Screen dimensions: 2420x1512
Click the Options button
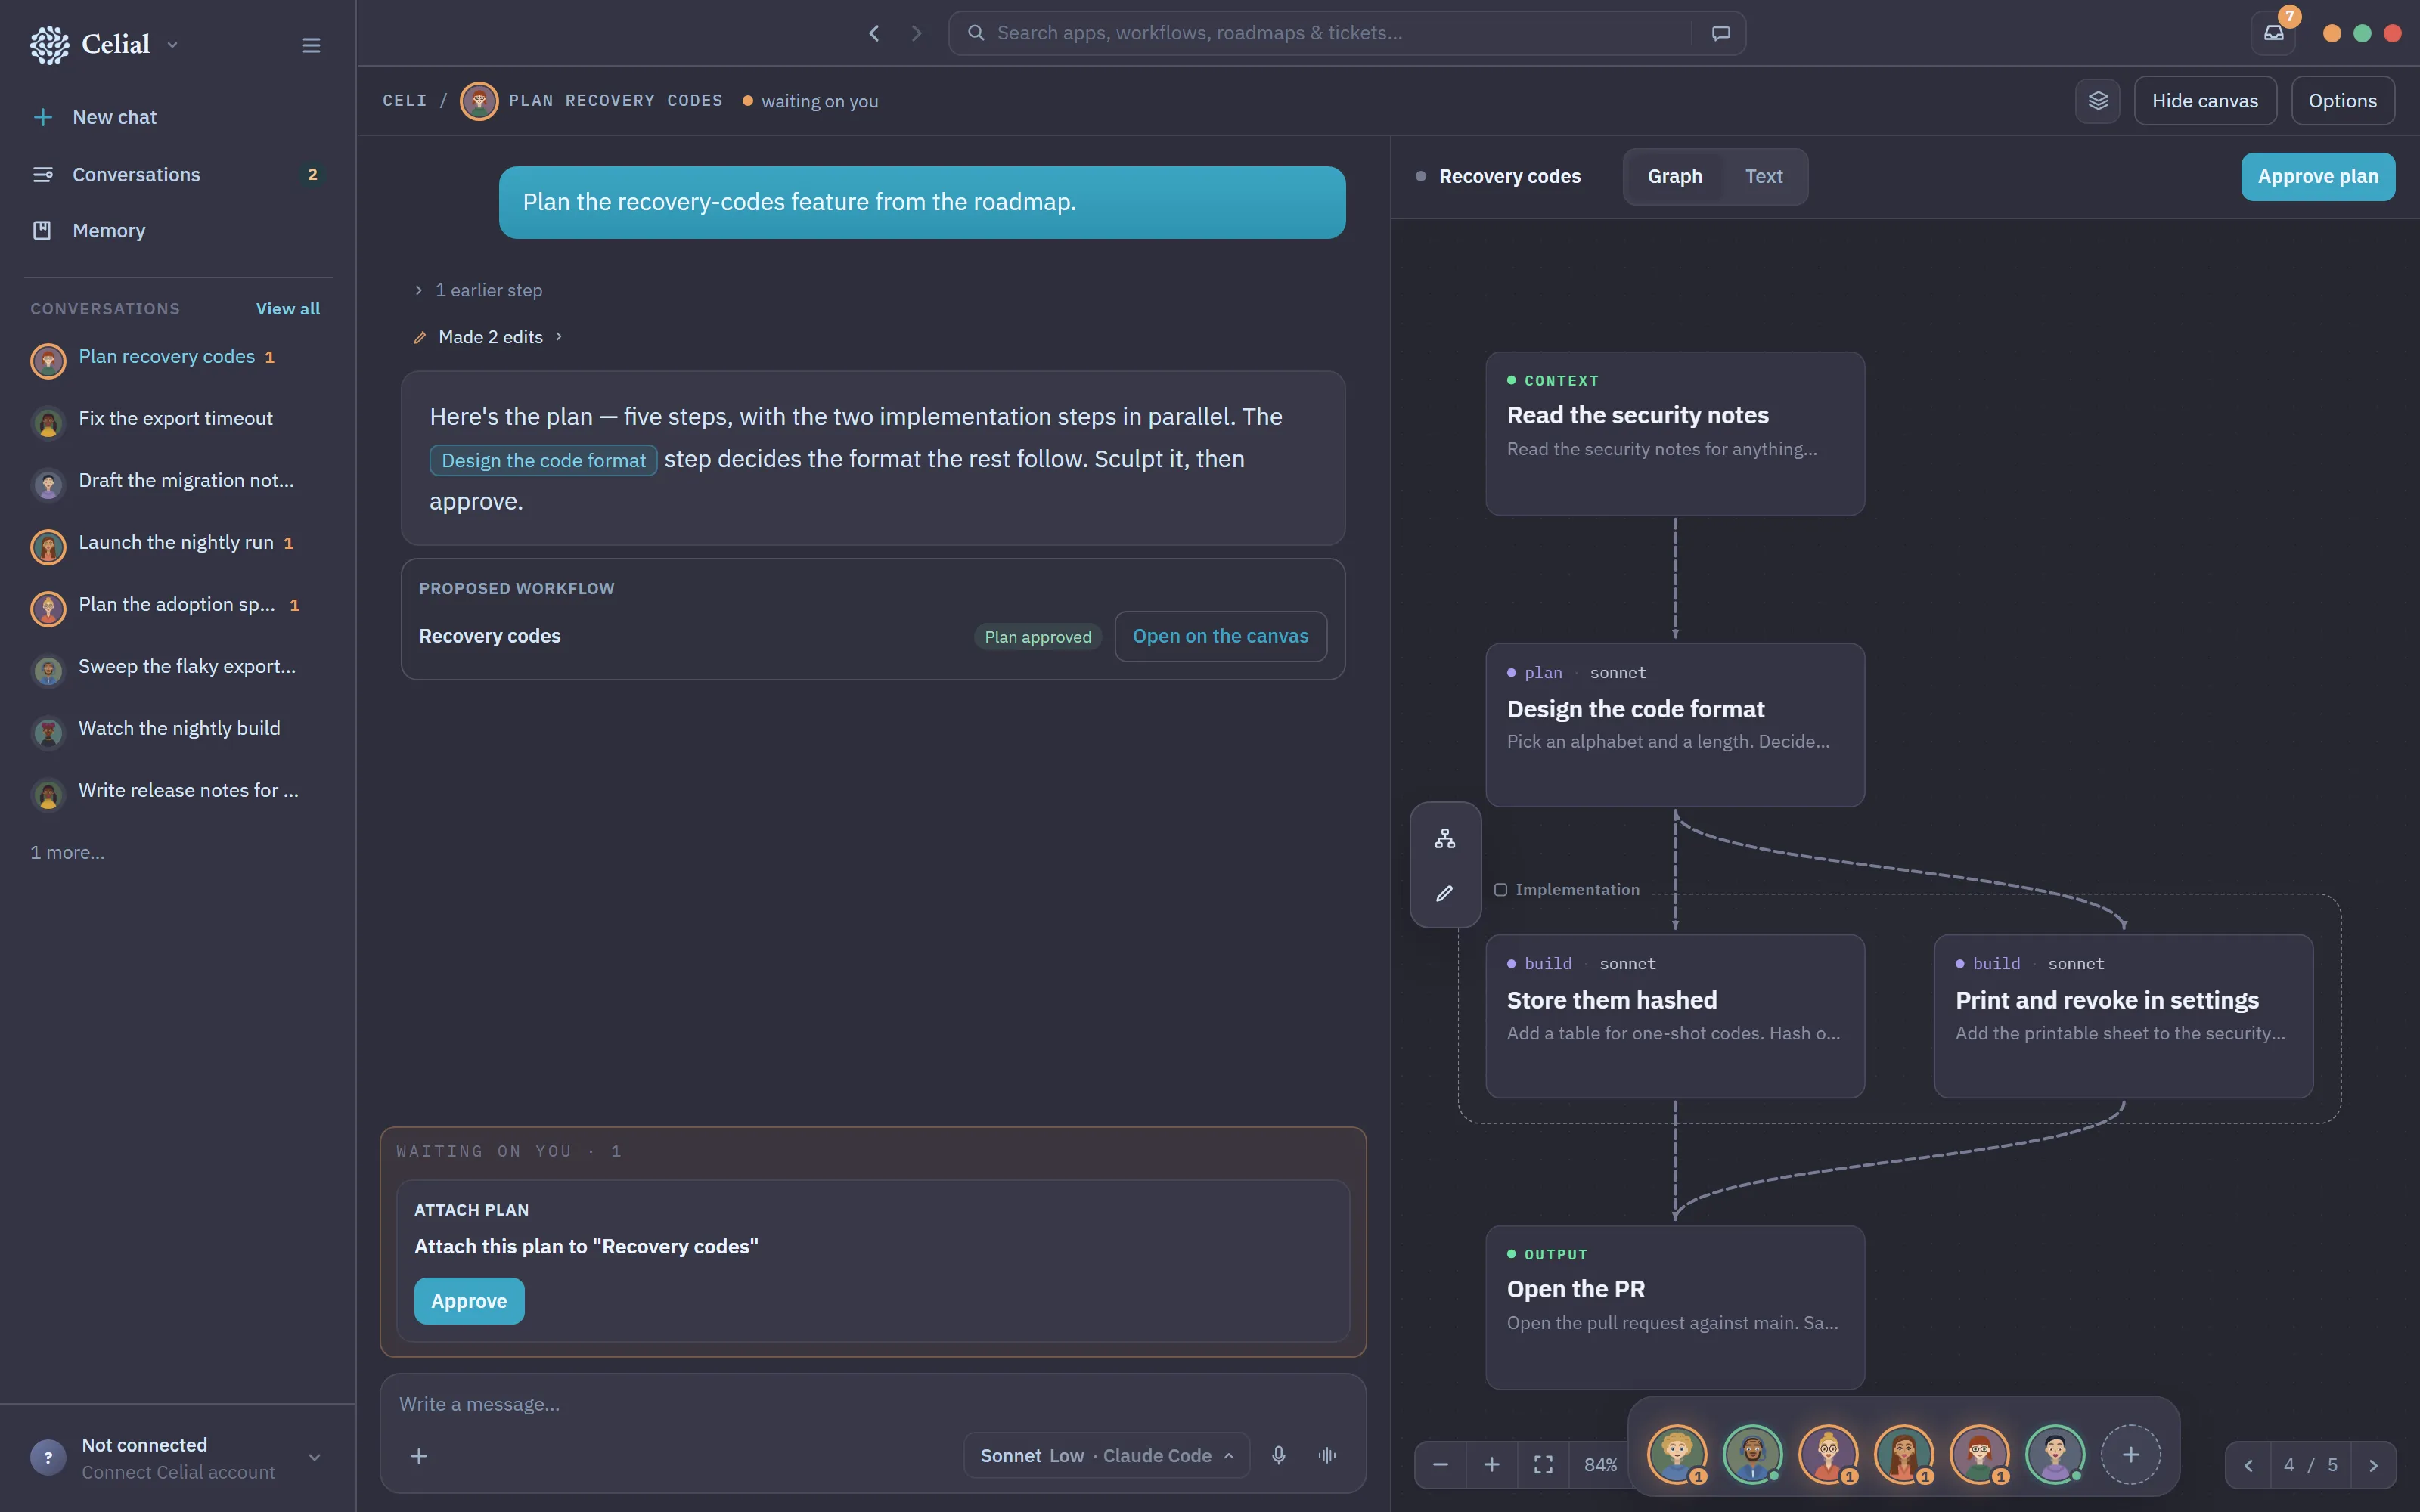click(x=2342, y=101)
